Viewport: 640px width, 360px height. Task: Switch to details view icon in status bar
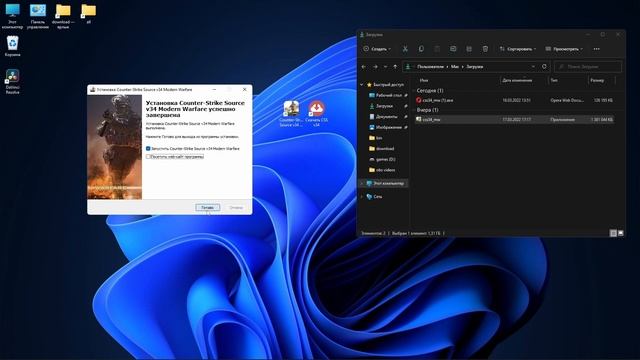[613, 233]
